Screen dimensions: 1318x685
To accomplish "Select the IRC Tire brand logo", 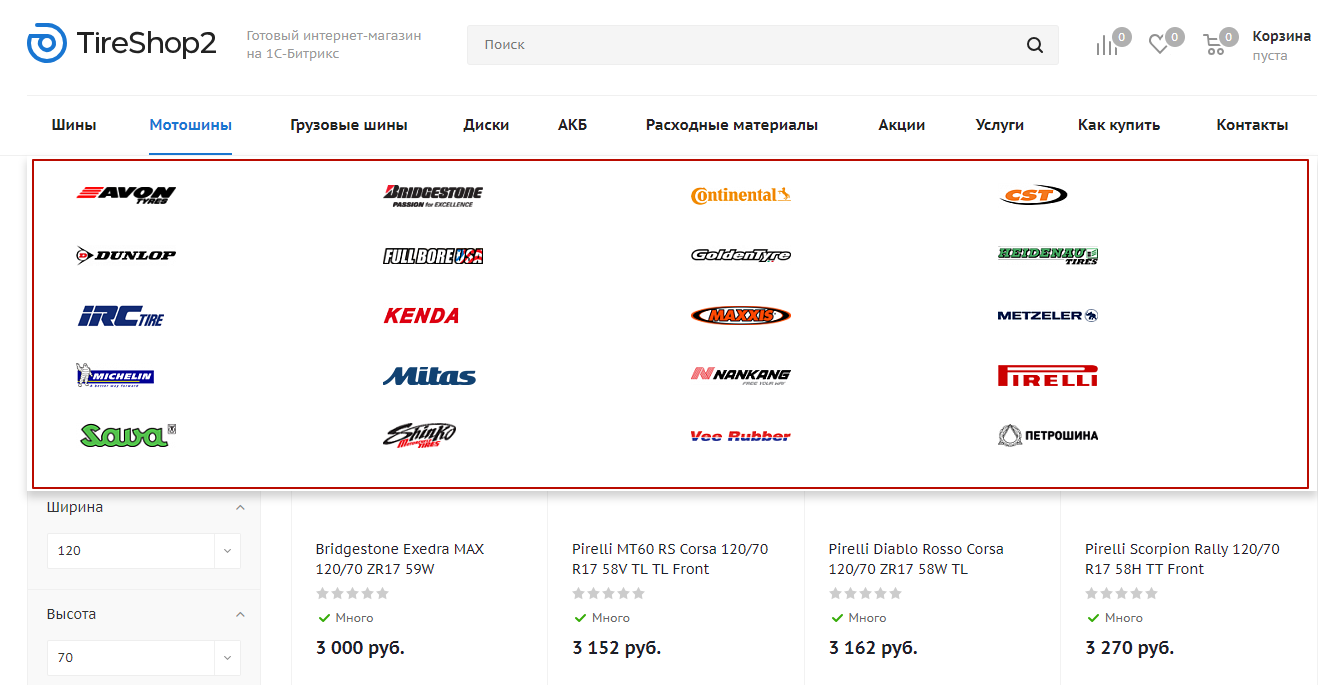I will (121, 316).
